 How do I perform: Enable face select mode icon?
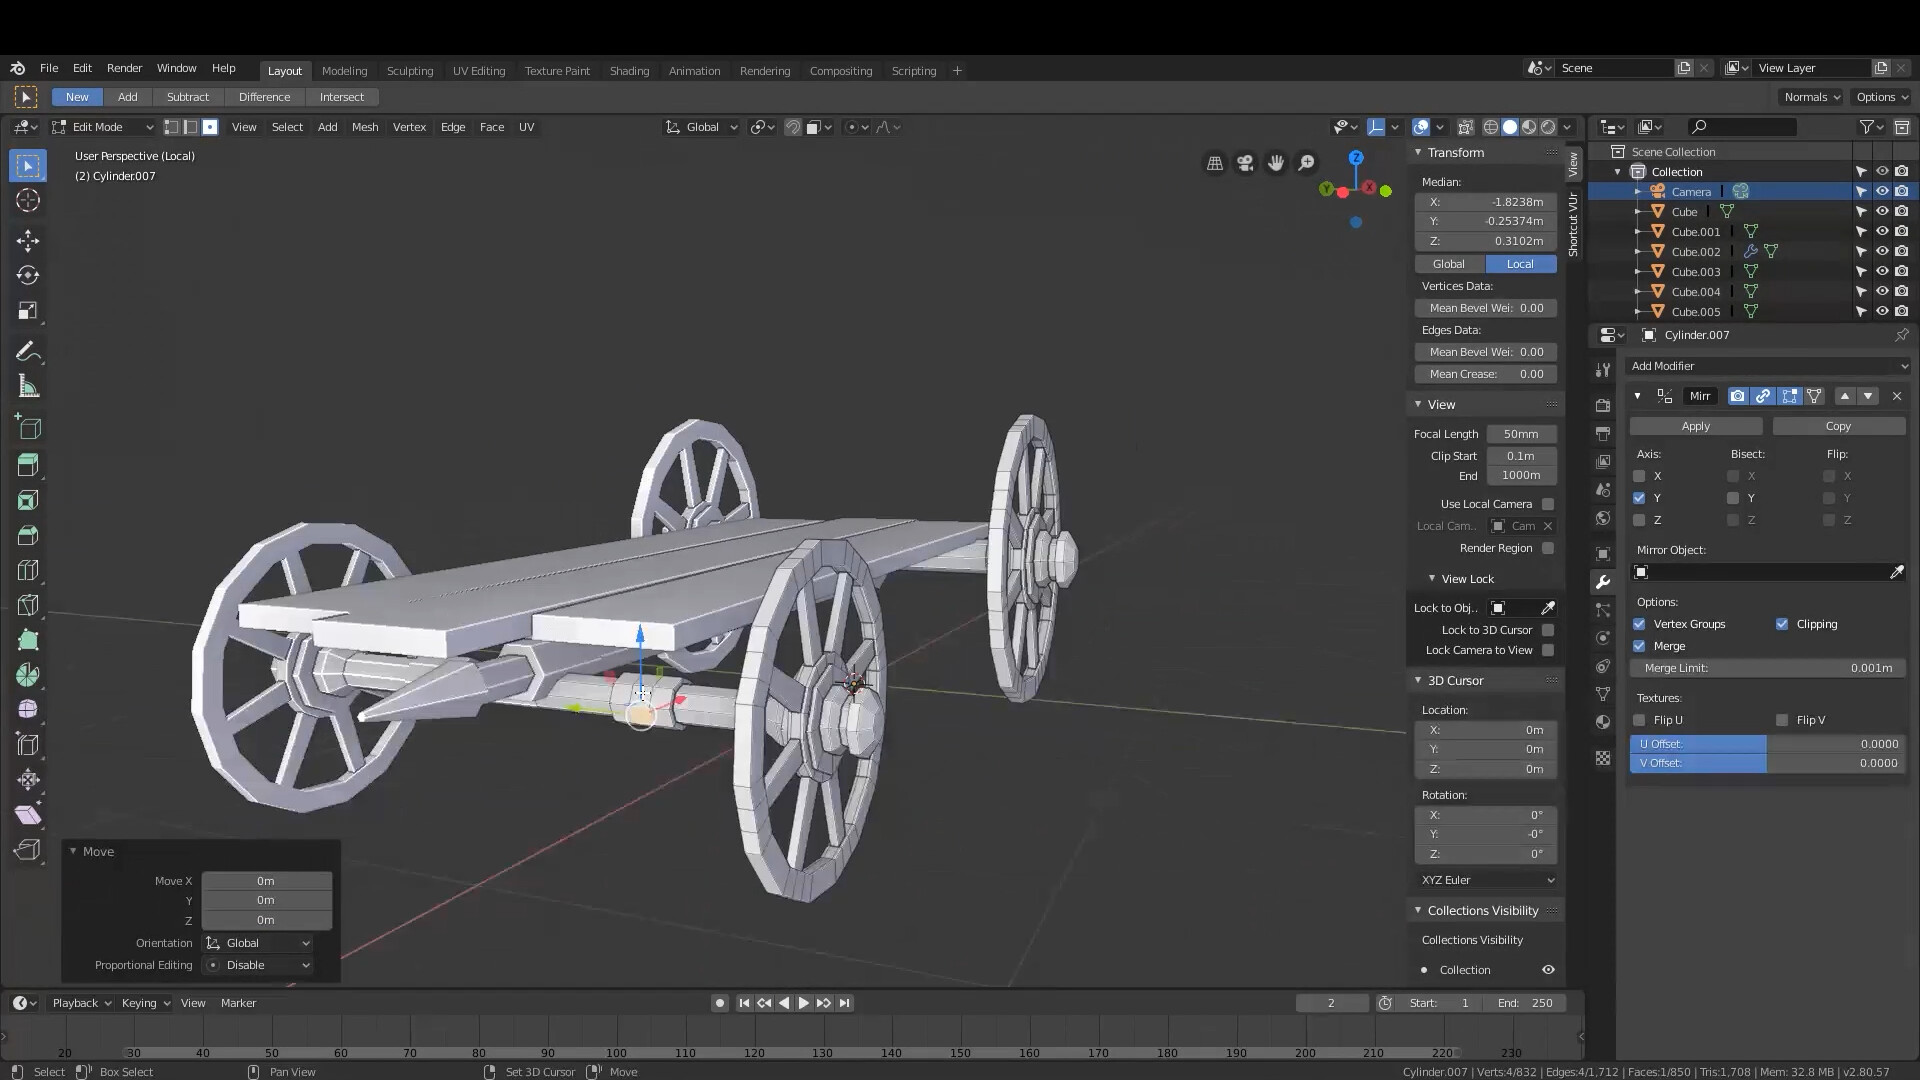pos(210,127)
